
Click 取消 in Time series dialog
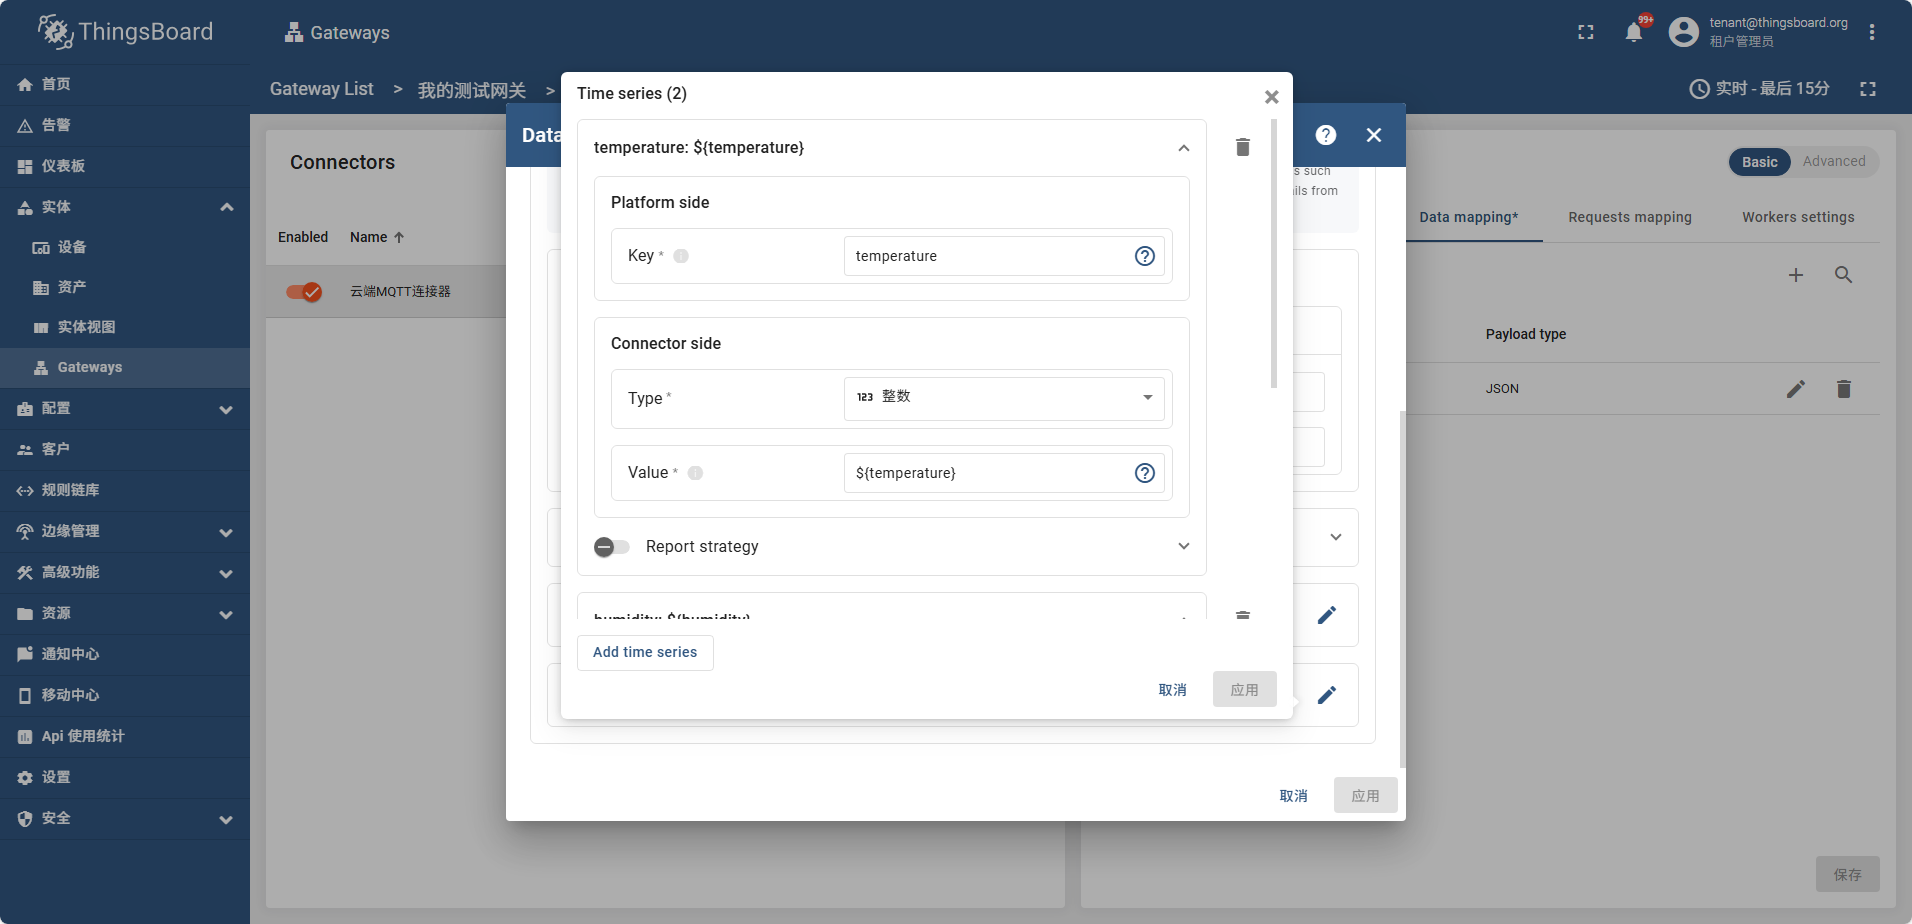pos(1172,690)
